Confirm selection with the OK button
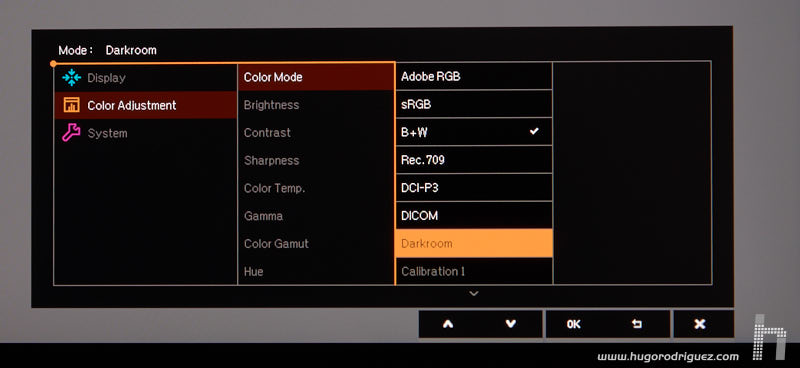 click(573, 324)
